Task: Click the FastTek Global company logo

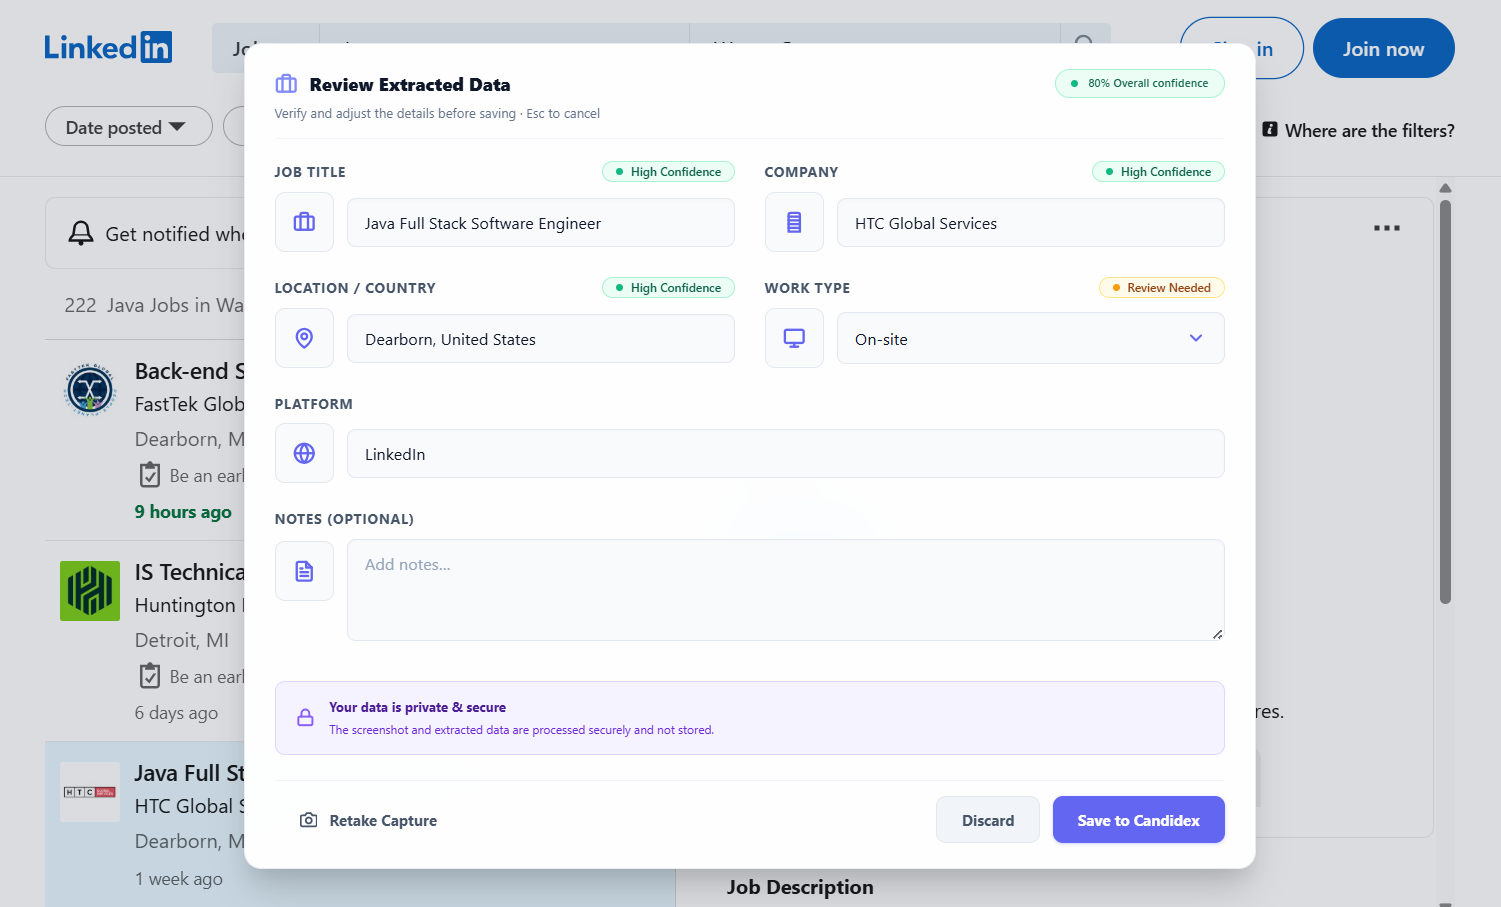Action: pos(90,390)
